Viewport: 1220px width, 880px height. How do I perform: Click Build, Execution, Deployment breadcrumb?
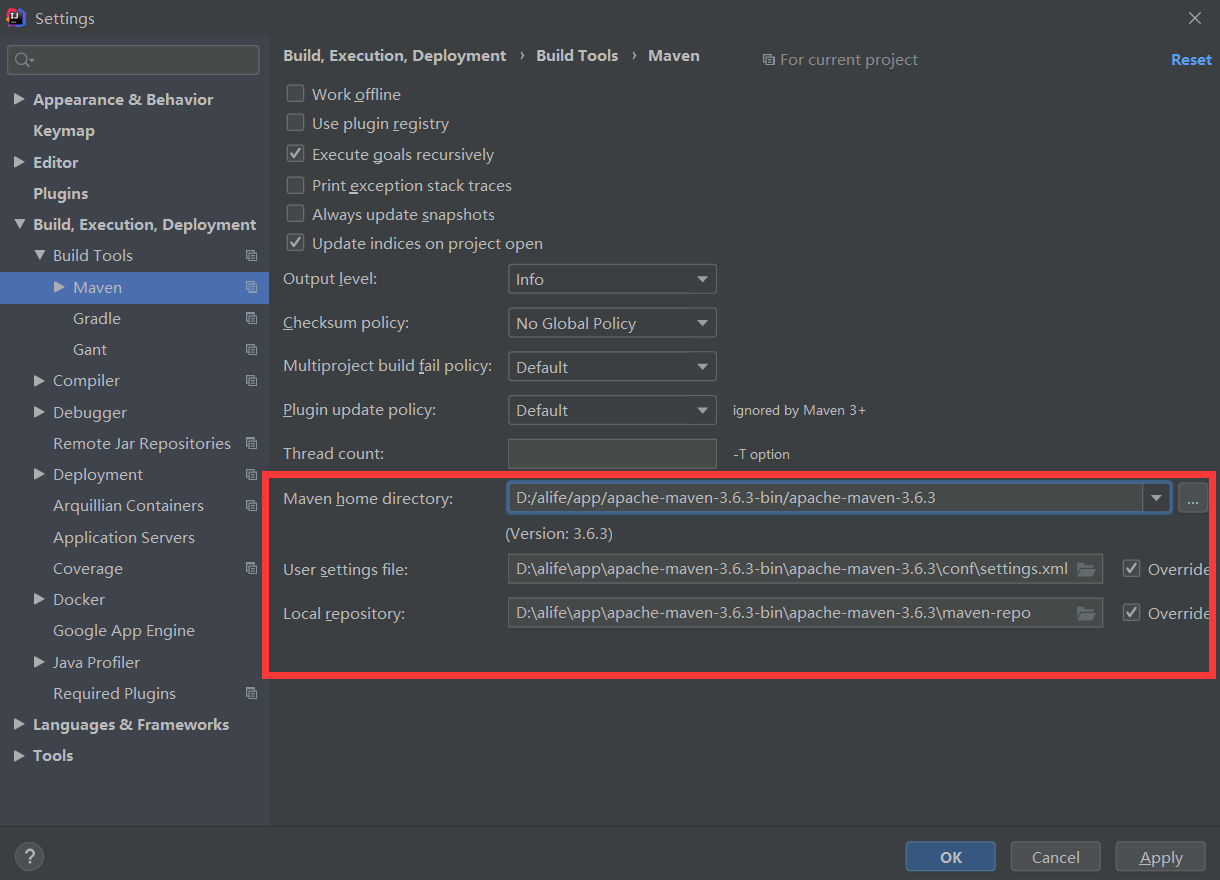point(395,56)
